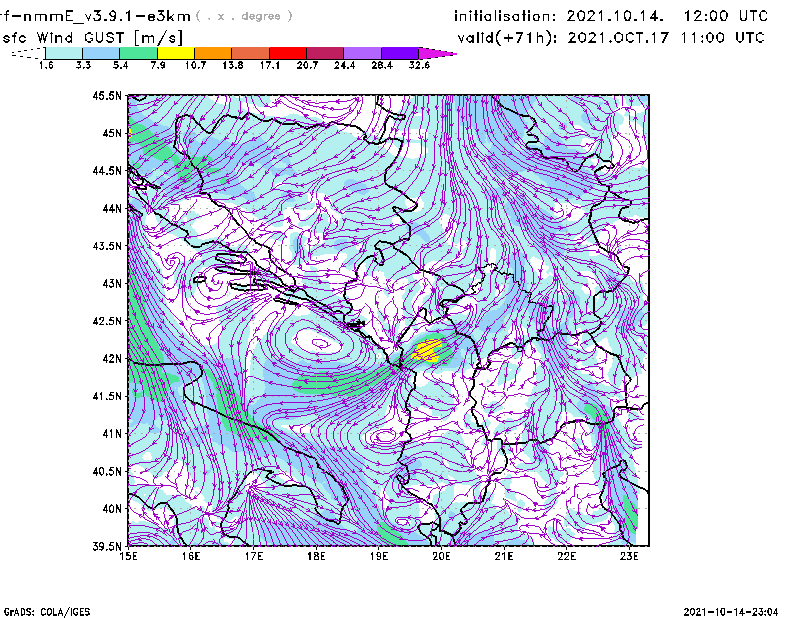Click the '21E' longitude label

pyautogui.click(x=504, y=556)
